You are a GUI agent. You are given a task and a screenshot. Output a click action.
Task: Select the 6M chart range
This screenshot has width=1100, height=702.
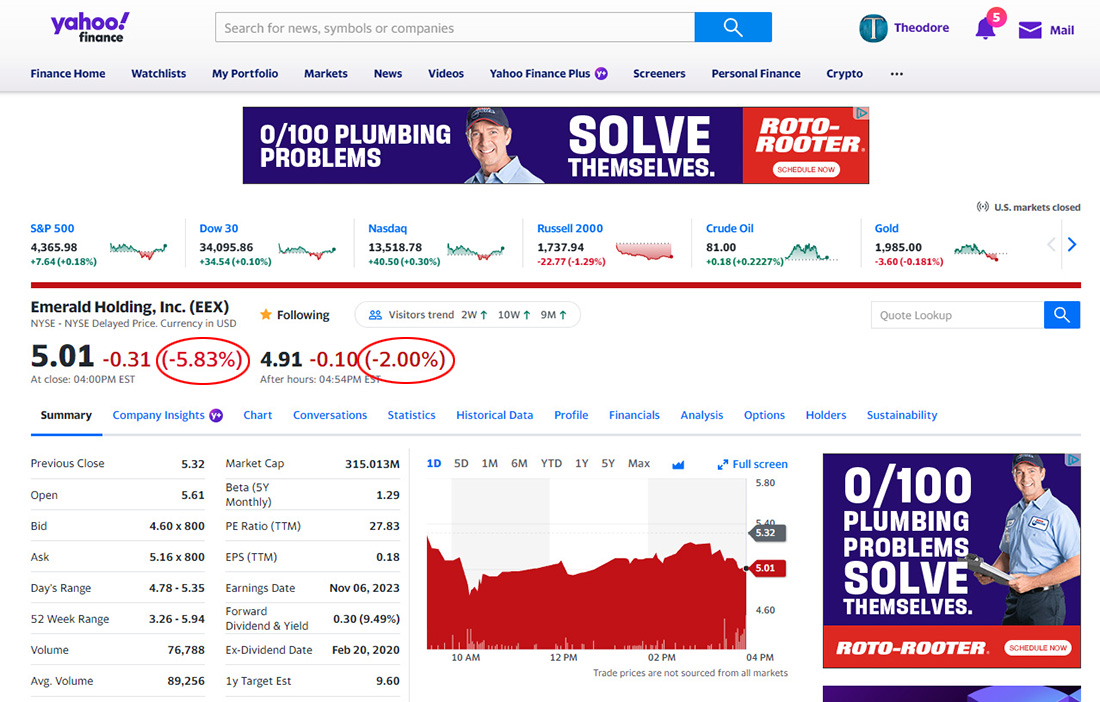pos(519,464)
